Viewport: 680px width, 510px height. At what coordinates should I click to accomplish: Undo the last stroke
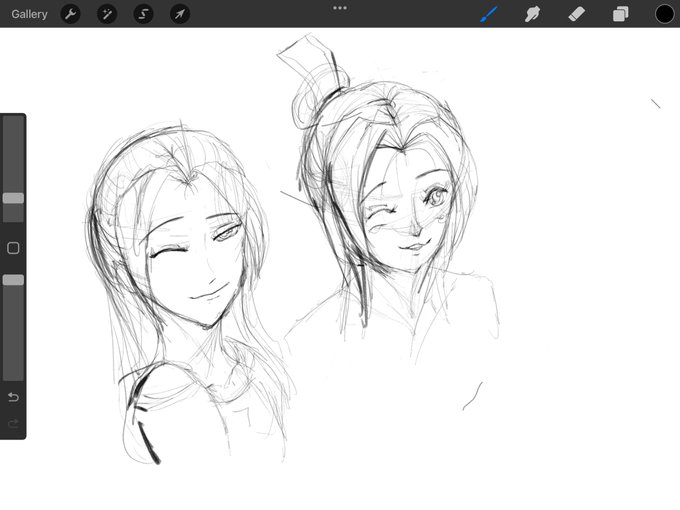tap(13, 397)
